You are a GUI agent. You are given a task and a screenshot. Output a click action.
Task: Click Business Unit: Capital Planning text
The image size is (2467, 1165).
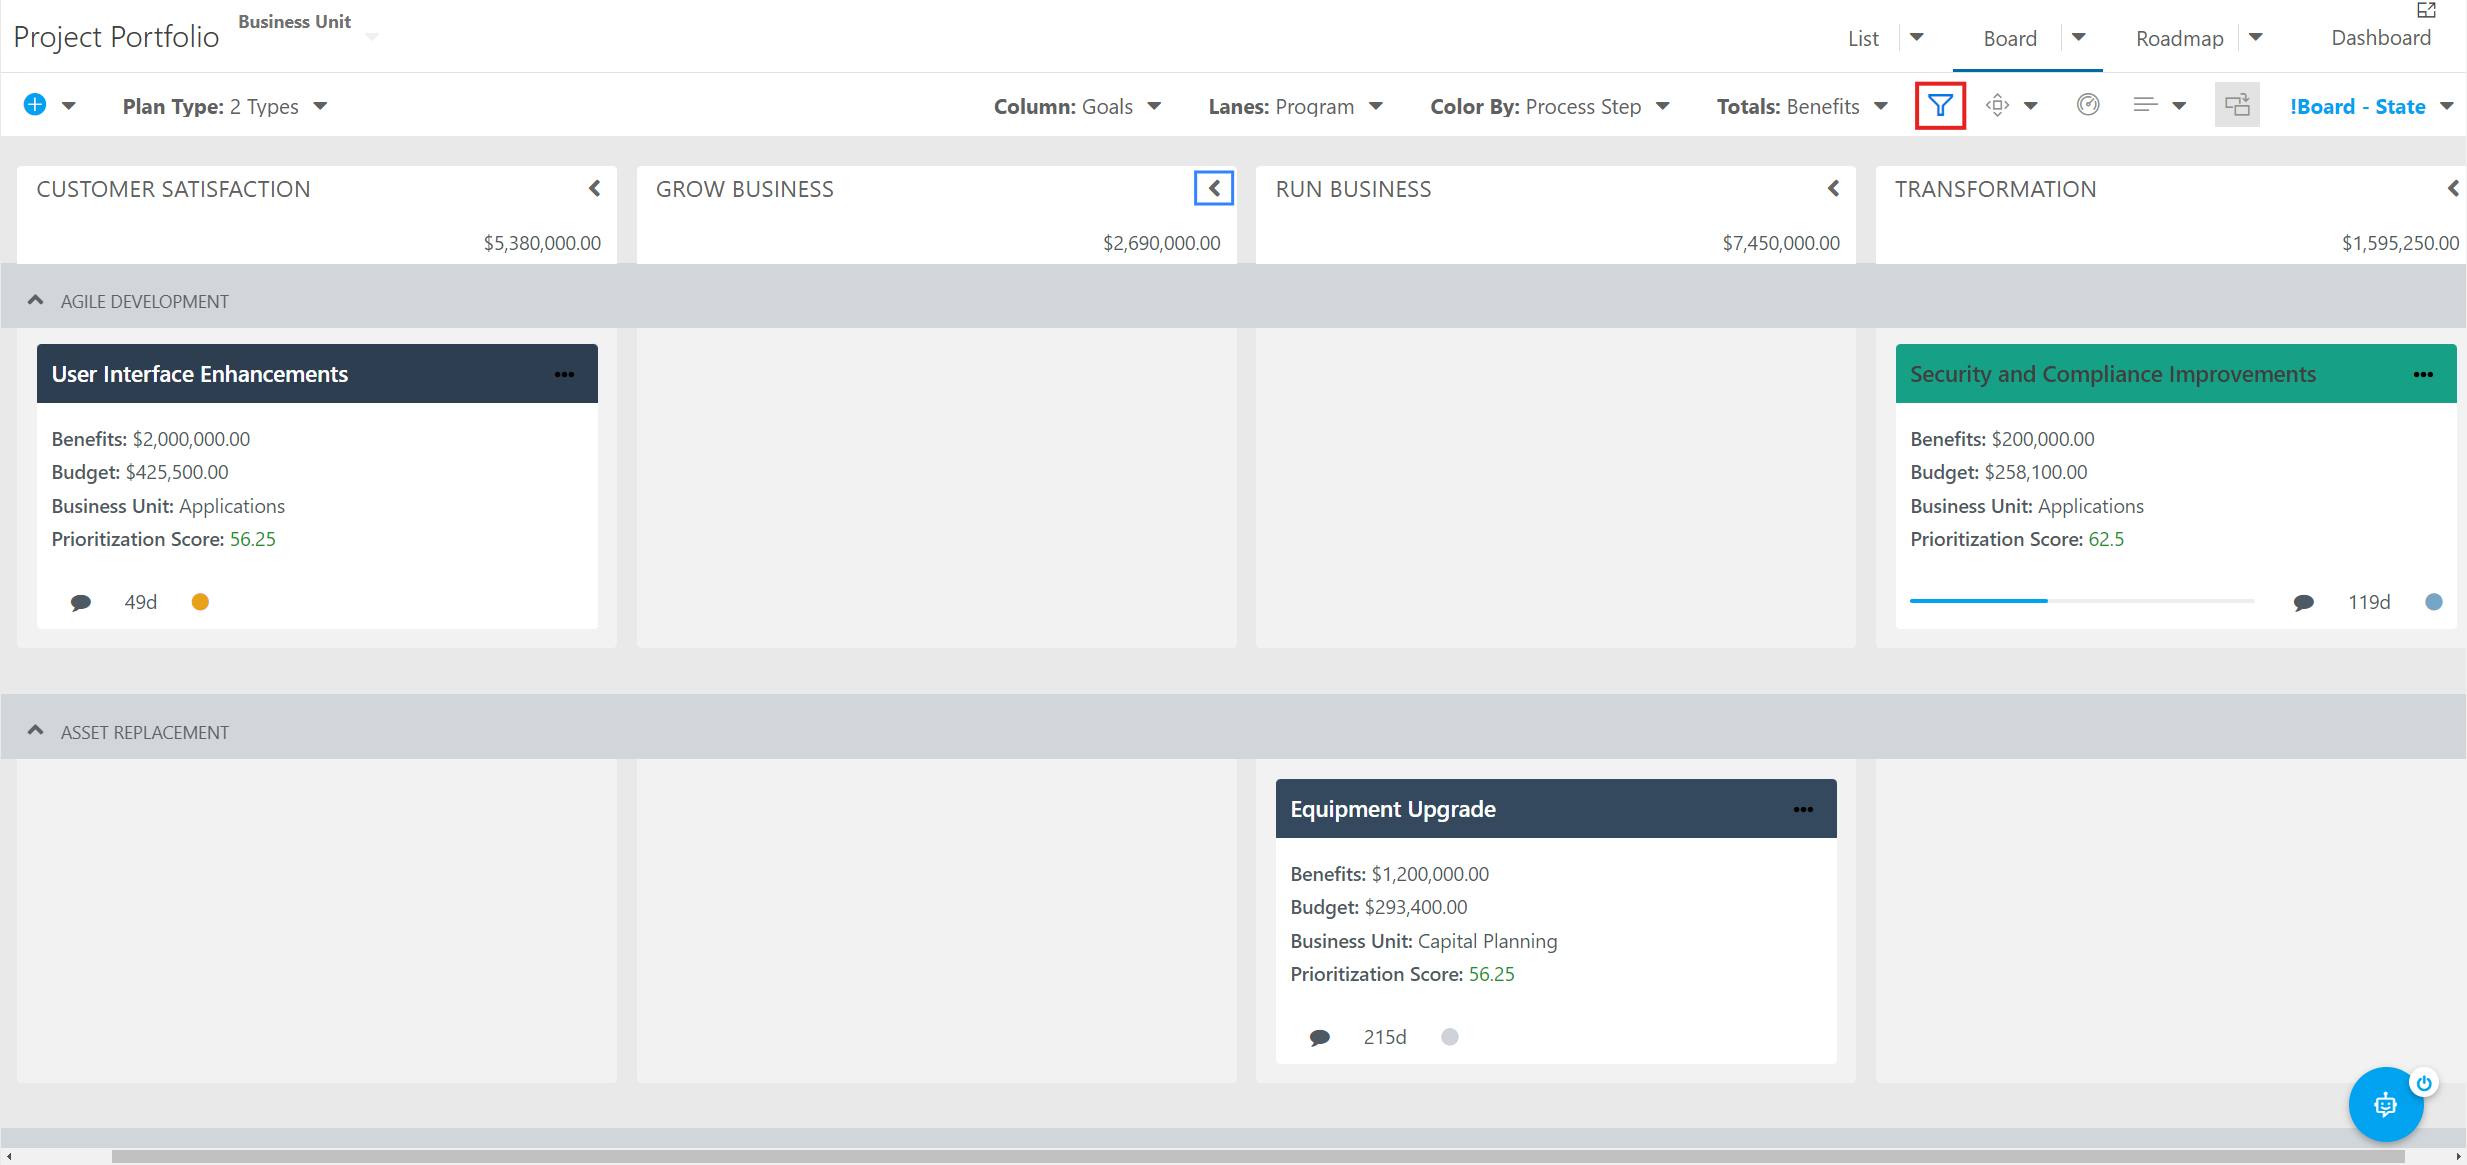tap(1424, 941)
